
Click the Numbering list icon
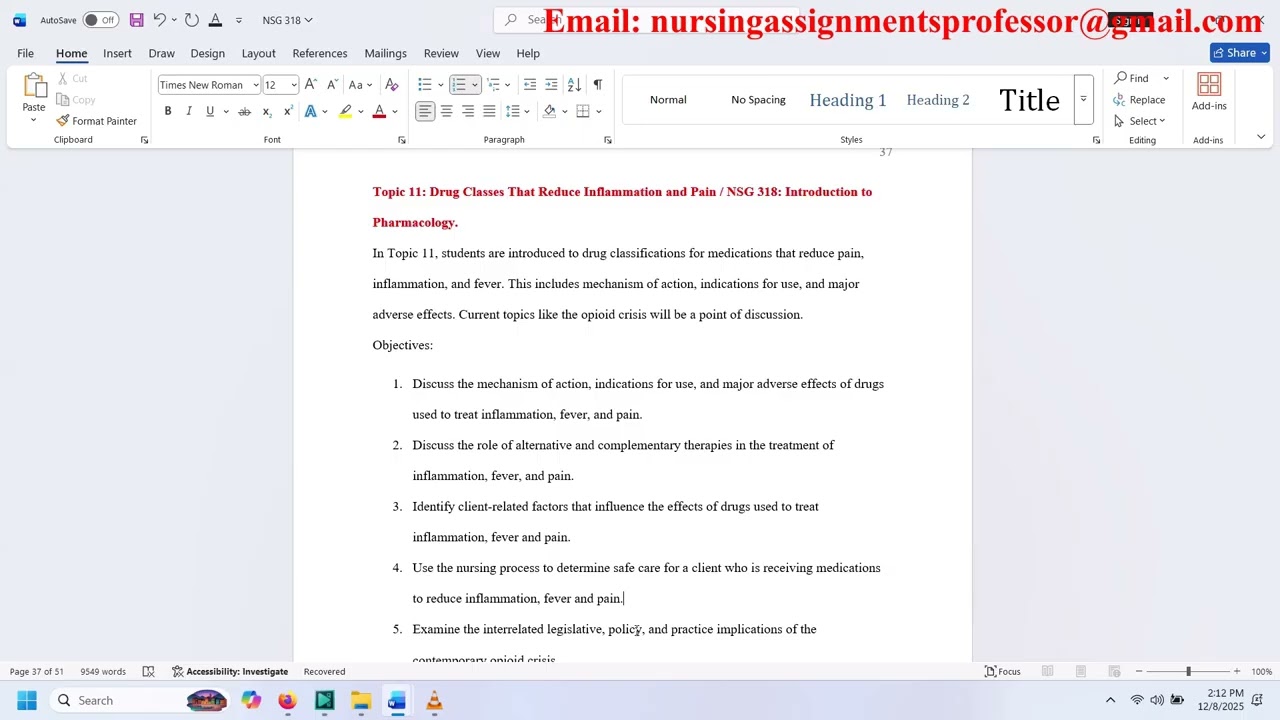pyautogui.click(x=459, y=85)
